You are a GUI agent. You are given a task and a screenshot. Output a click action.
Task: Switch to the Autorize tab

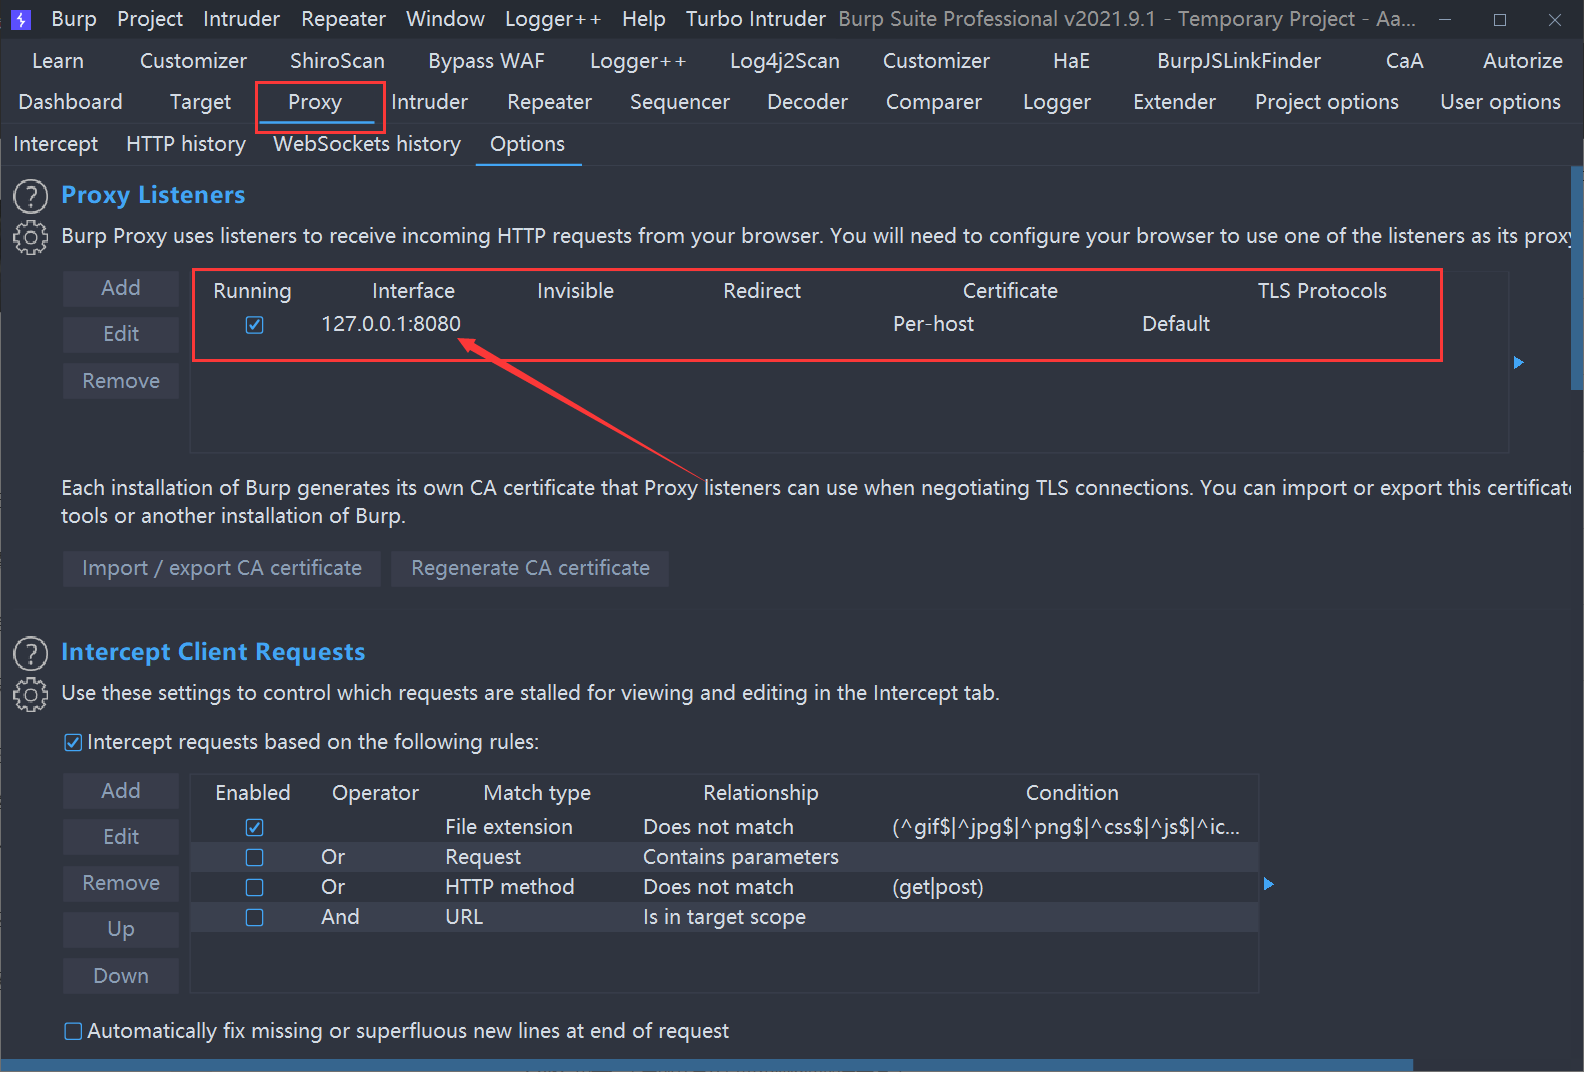(1522, 61)
